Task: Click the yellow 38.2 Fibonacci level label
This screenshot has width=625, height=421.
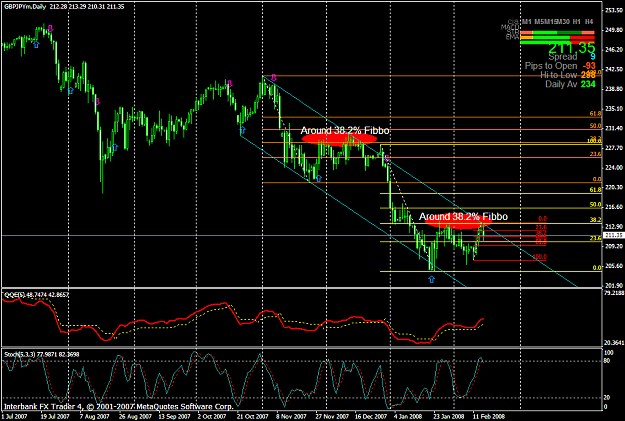Action: [596, 220]
